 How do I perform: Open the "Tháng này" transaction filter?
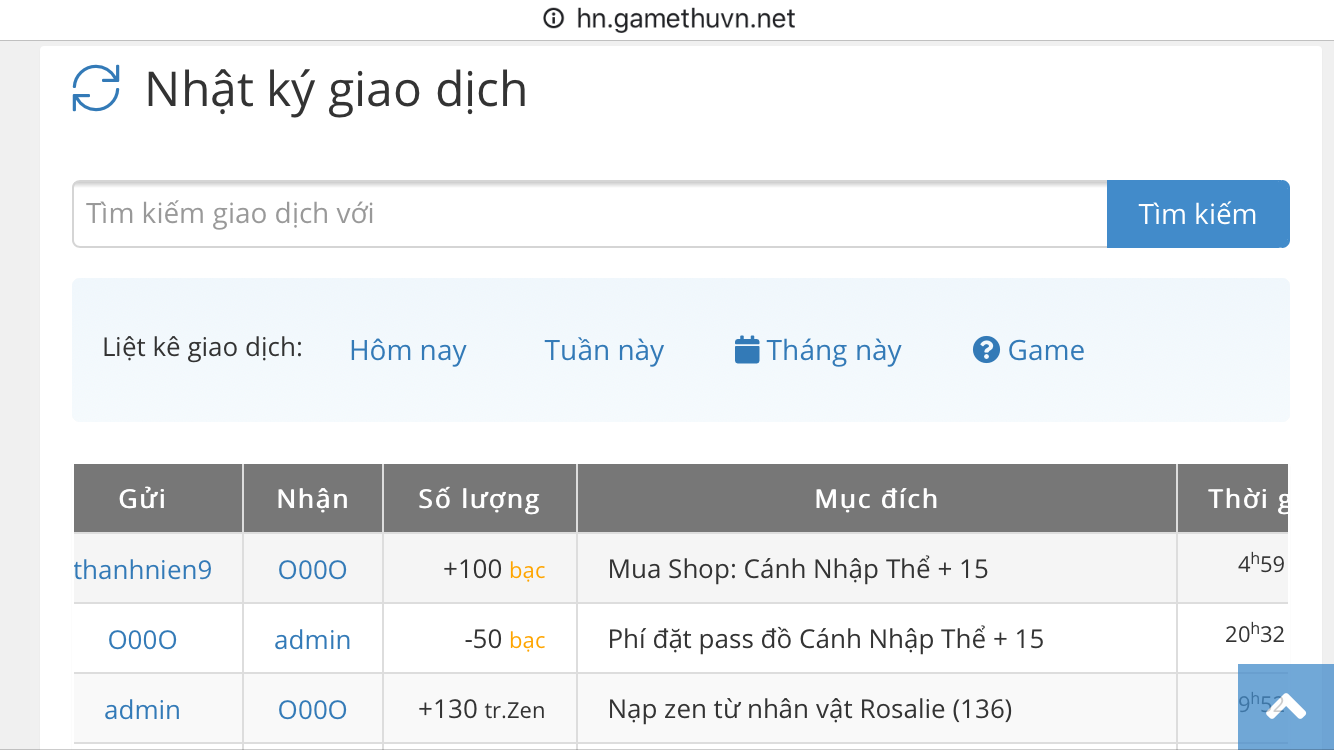click(x=834, y=350)
